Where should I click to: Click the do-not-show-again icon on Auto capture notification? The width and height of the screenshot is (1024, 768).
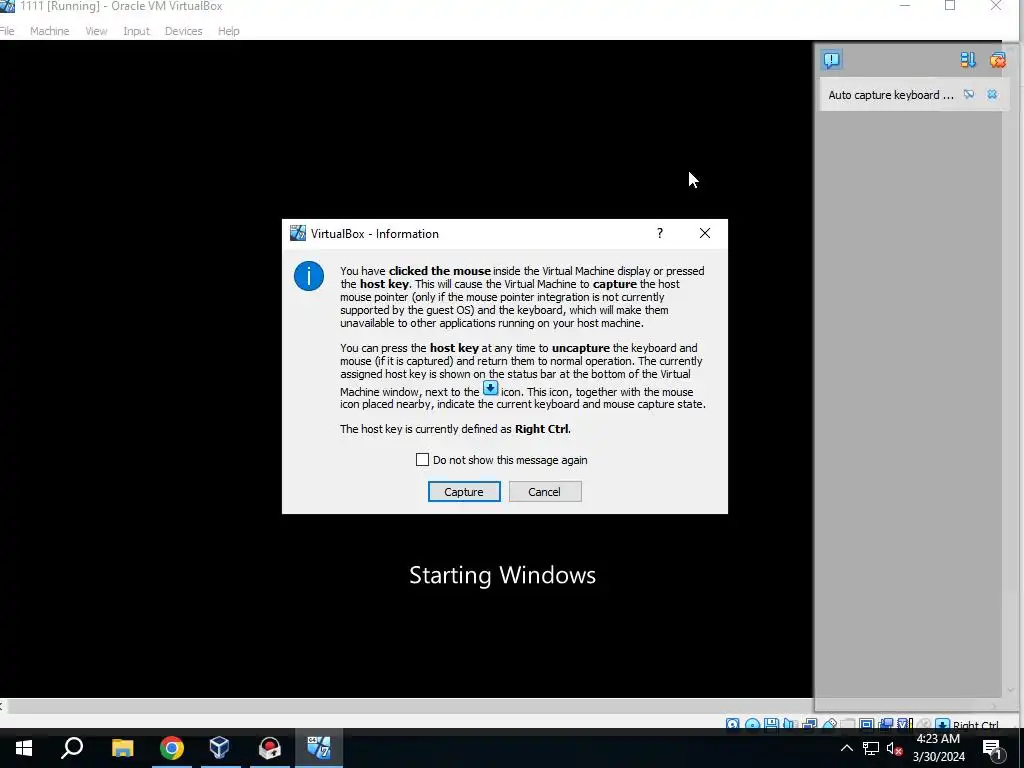point(969,95)
